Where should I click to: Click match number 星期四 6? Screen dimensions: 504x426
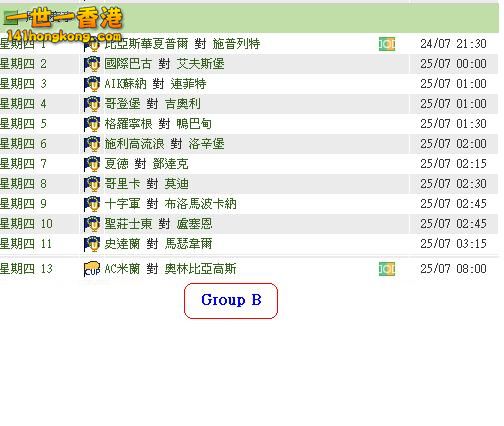[23, 144]
